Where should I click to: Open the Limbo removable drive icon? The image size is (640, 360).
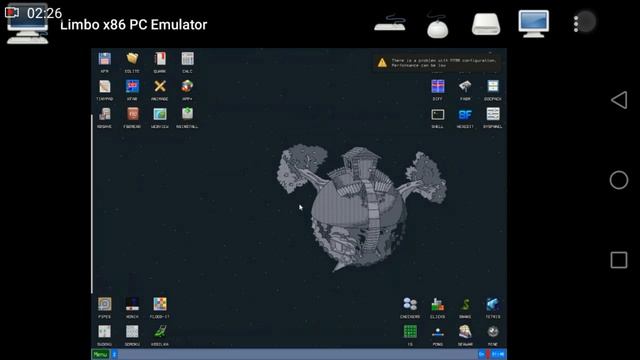486,24
